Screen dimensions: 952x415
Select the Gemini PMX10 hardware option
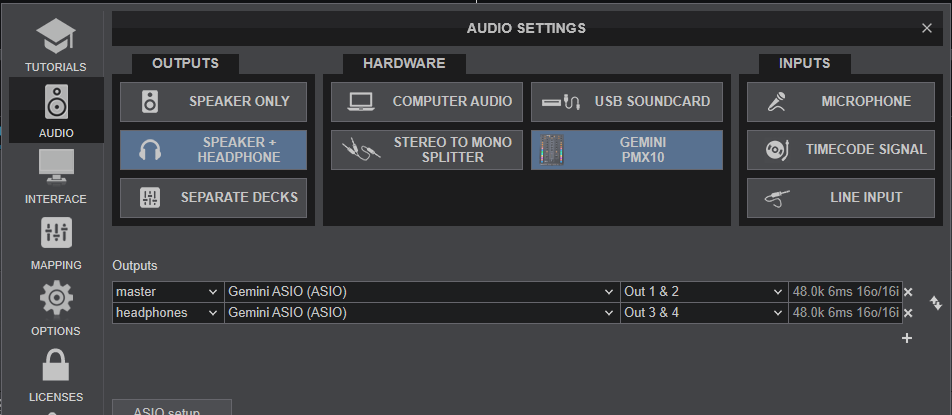627,150
